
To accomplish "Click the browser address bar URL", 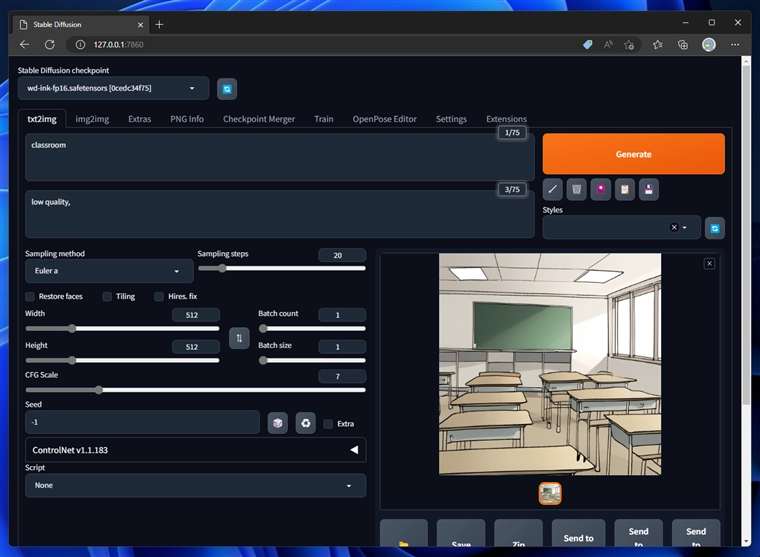I will point(118,45).
